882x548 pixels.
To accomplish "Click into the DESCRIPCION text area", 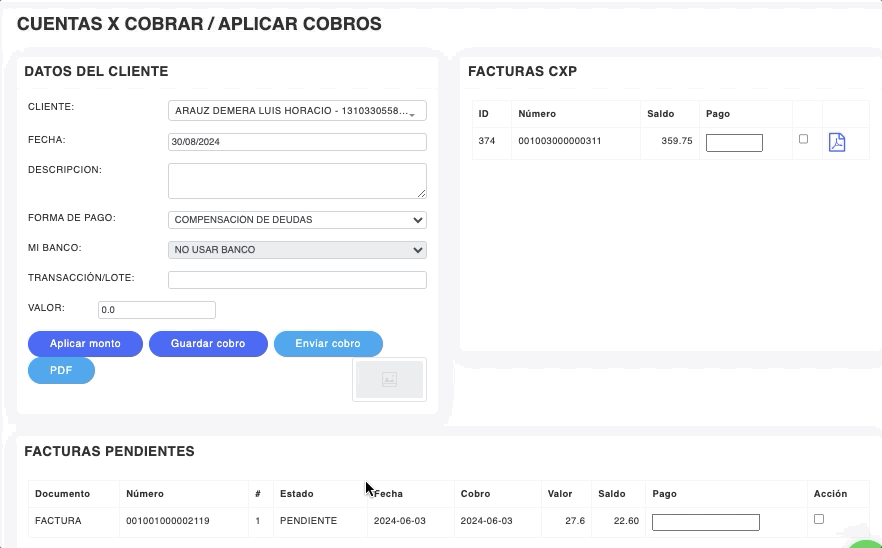I will point(297,181).
